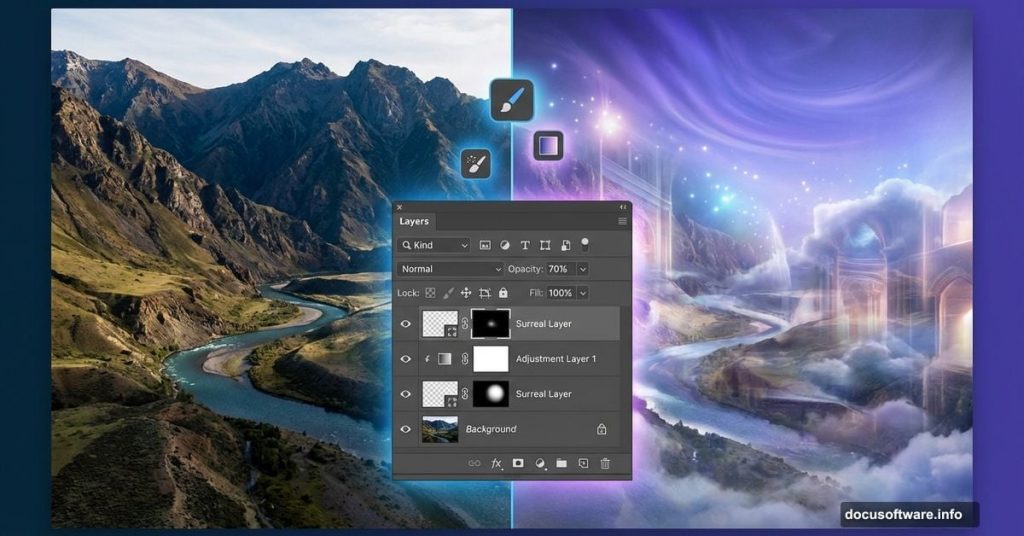Enable the shape layer filter icon
Screen dimensions: 1024x536
coord(545,245)
